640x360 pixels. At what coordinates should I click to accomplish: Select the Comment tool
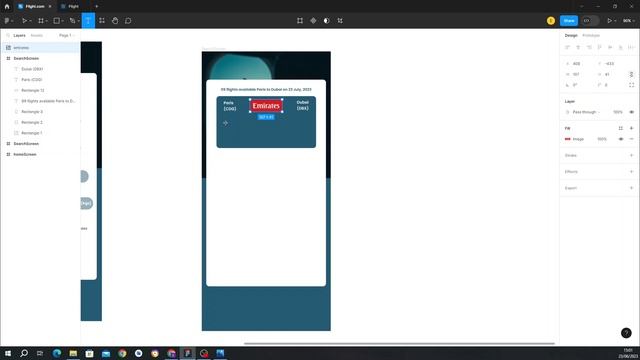(128, 21)
